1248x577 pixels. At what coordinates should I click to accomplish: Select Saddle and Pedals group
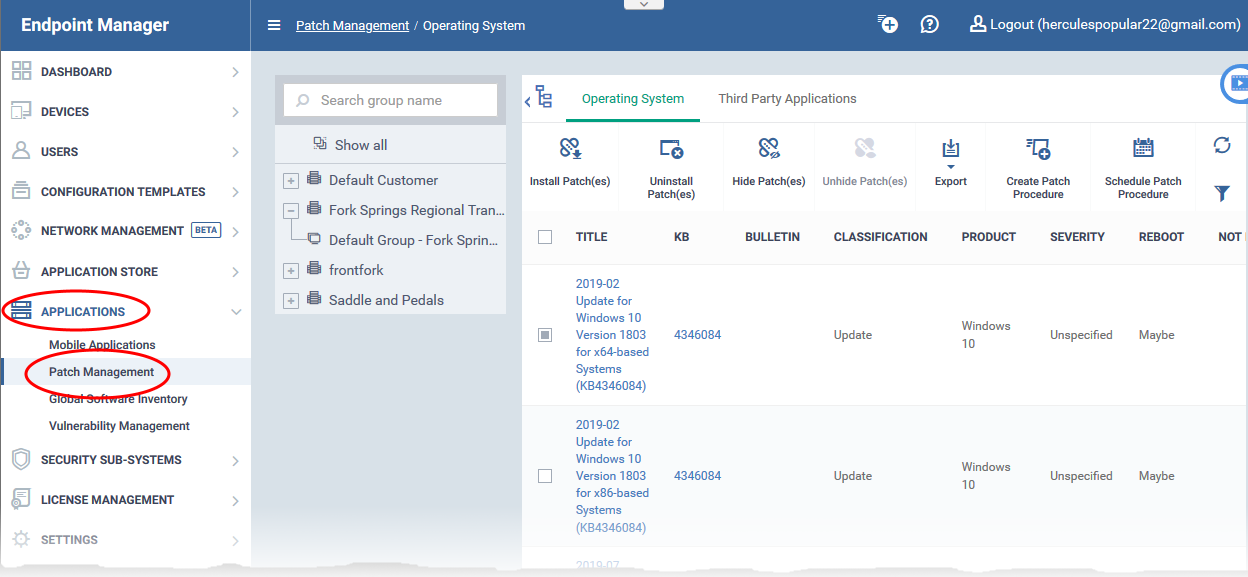tap(386, 300)
